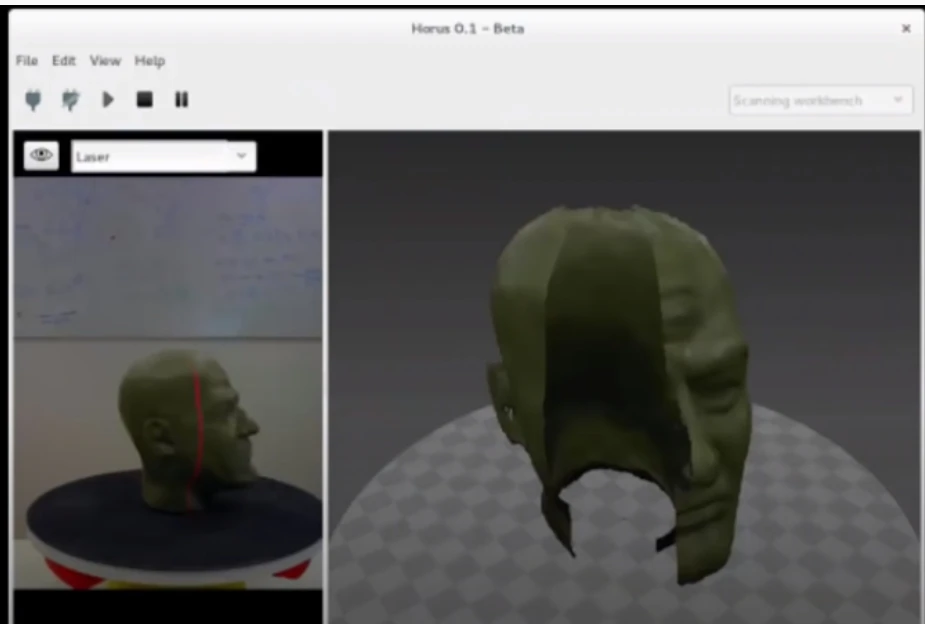Open the Scanning workbench selector
Screen dimensions: 925x624
[x=821, y=100]
